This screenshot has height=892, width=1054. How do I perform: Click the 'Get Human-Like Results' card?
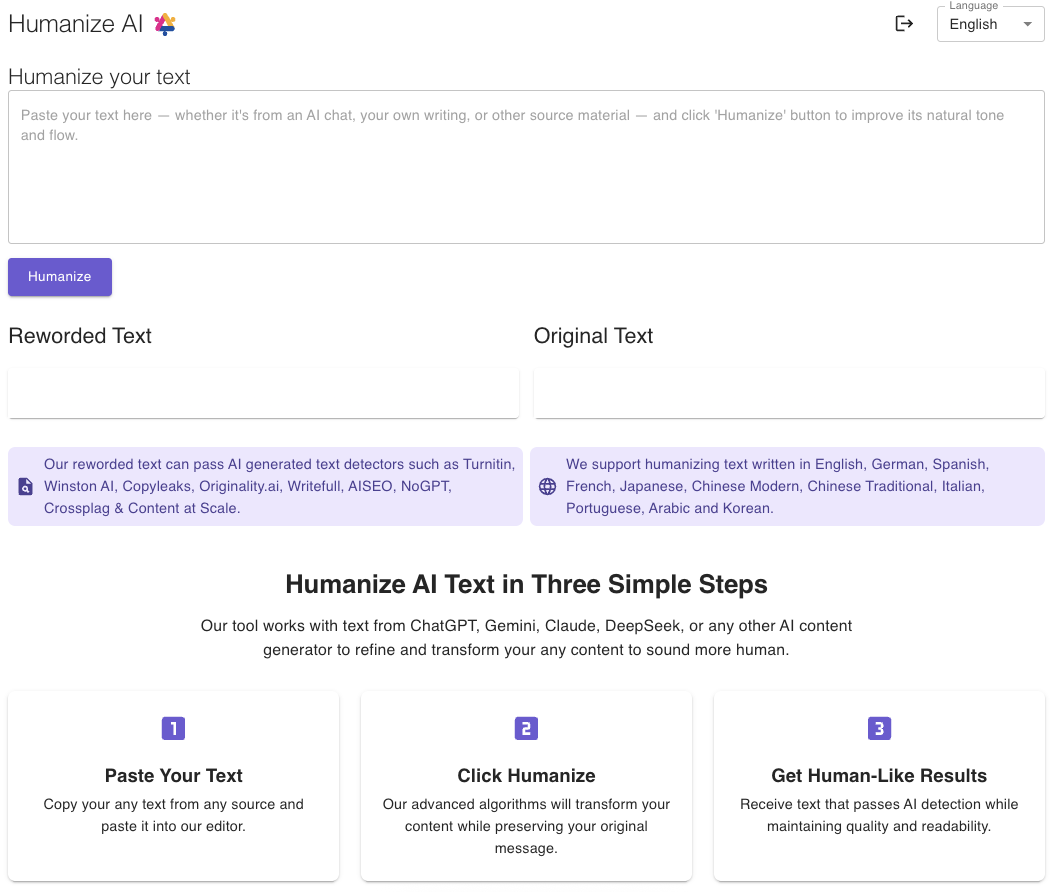(x=879, y=786)
